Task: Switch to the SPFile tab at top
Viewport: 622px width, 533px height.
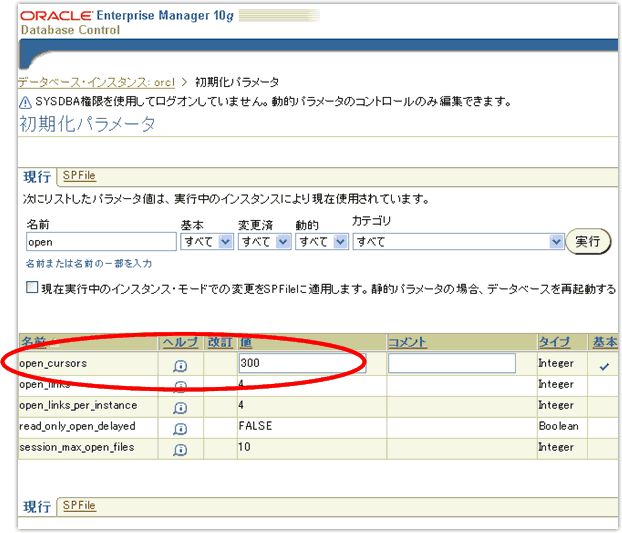Action: (79, 176)
